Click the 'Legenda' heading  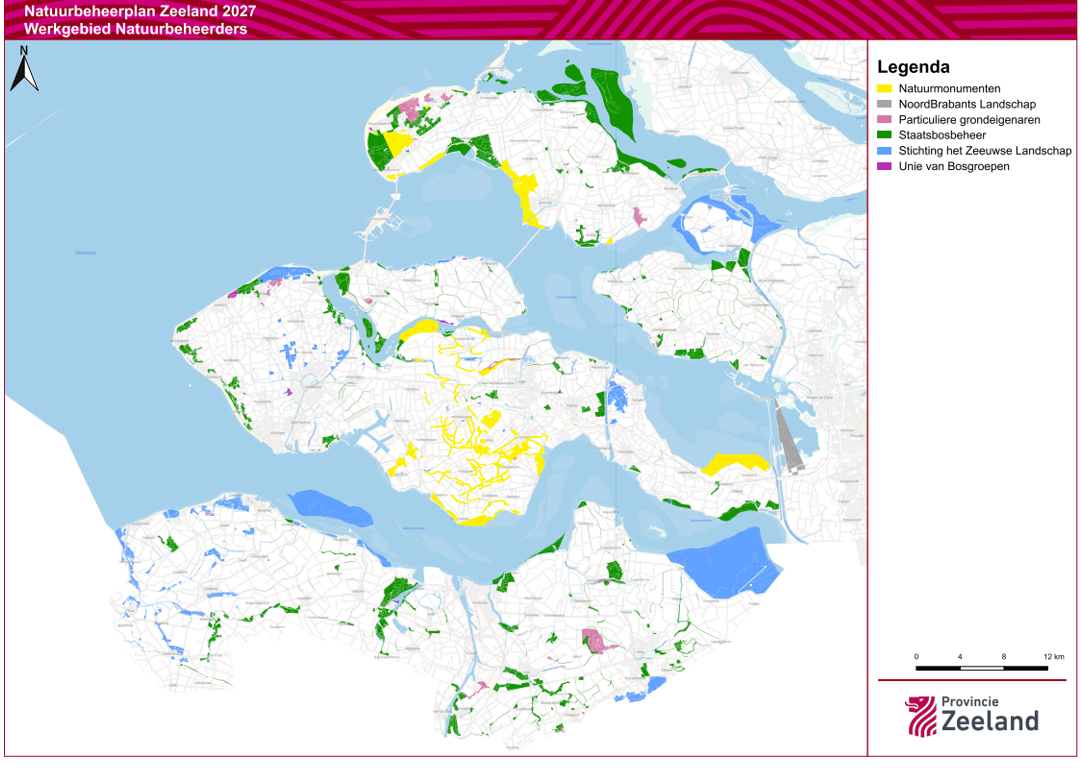pyautogui.click(x=913, y=67)
